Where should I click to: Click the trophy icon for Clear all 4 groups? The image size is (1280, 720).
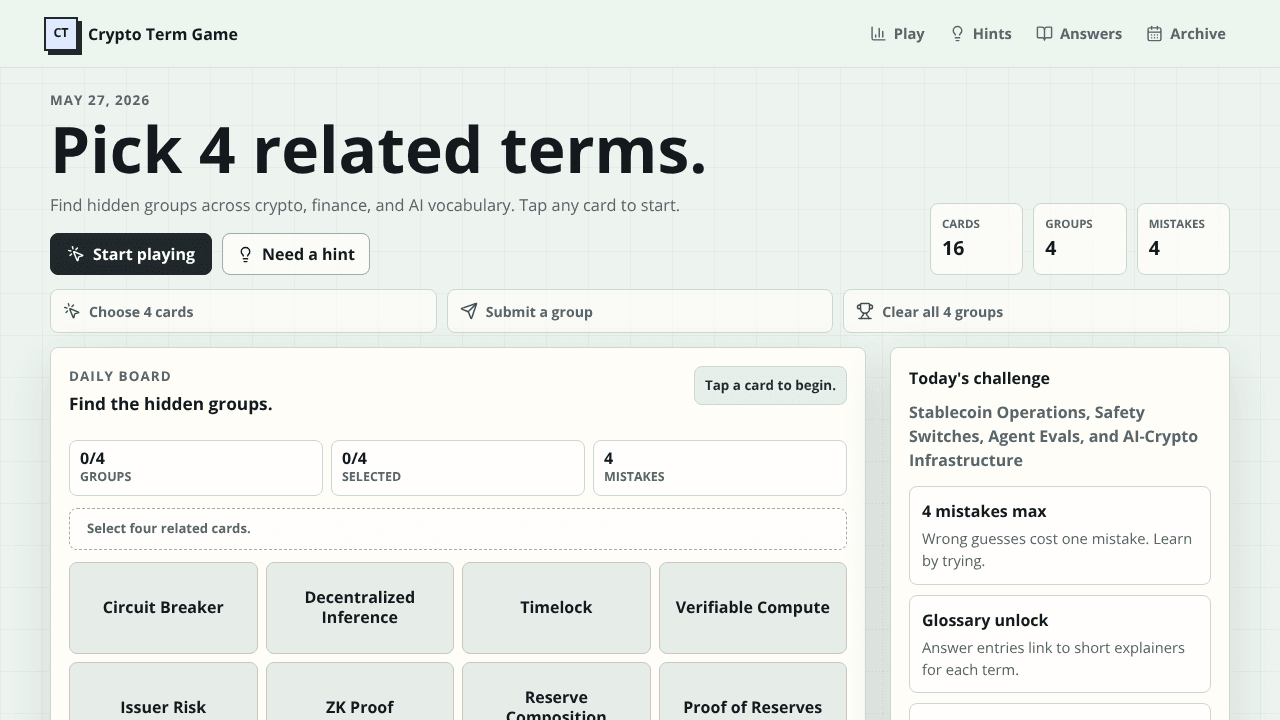(x=865, y=311)
